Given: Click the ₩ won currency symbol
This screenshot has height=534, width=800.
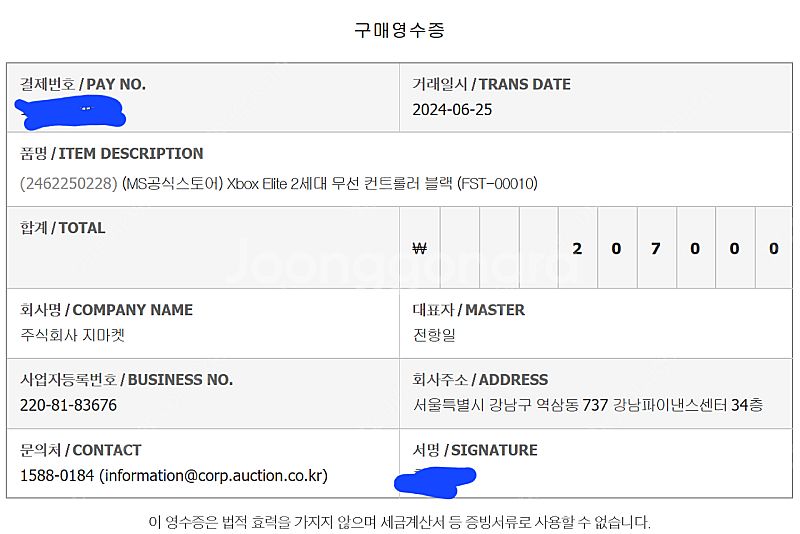Looking at the screenshot, I should (x=419, y=248).
